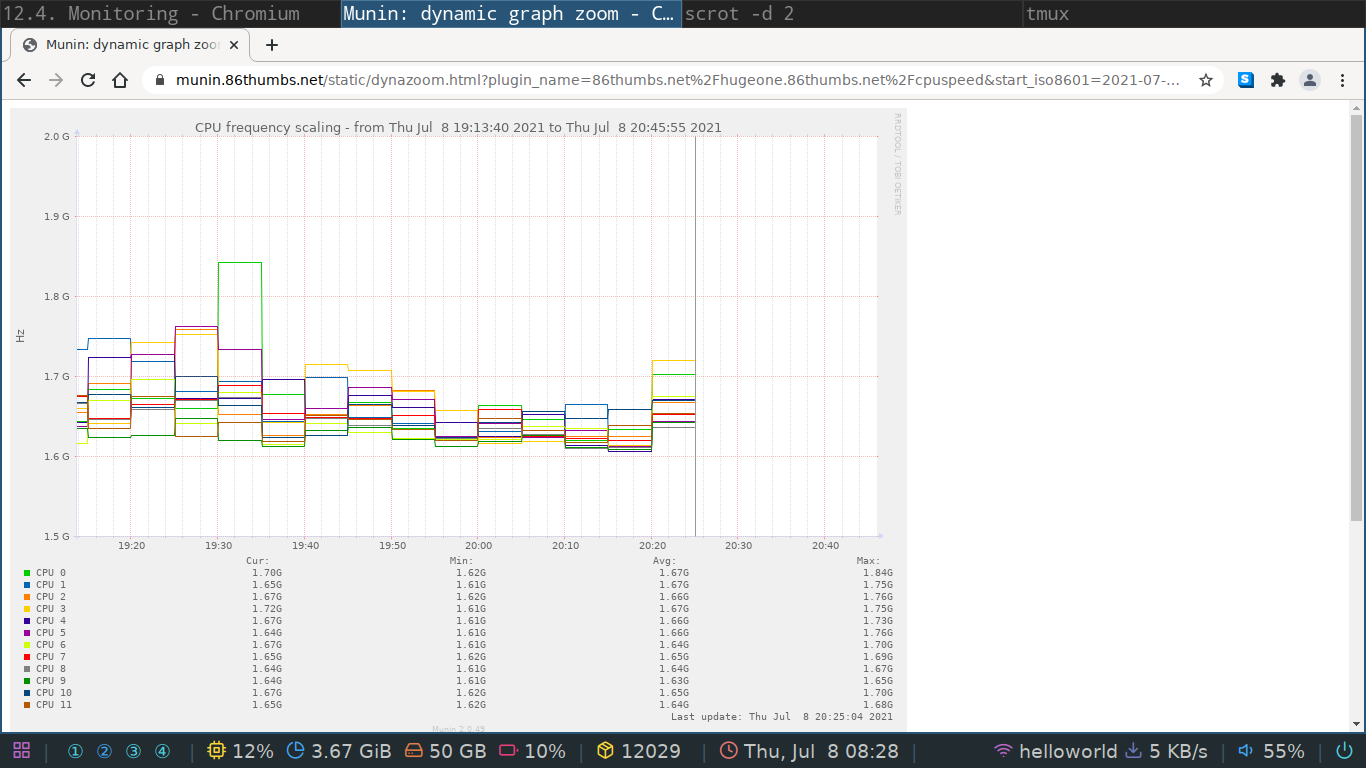Select the Munin: dynamic graph zoom tab
Viewport: 1366px width, 768px height.
[x=130, y=45]
